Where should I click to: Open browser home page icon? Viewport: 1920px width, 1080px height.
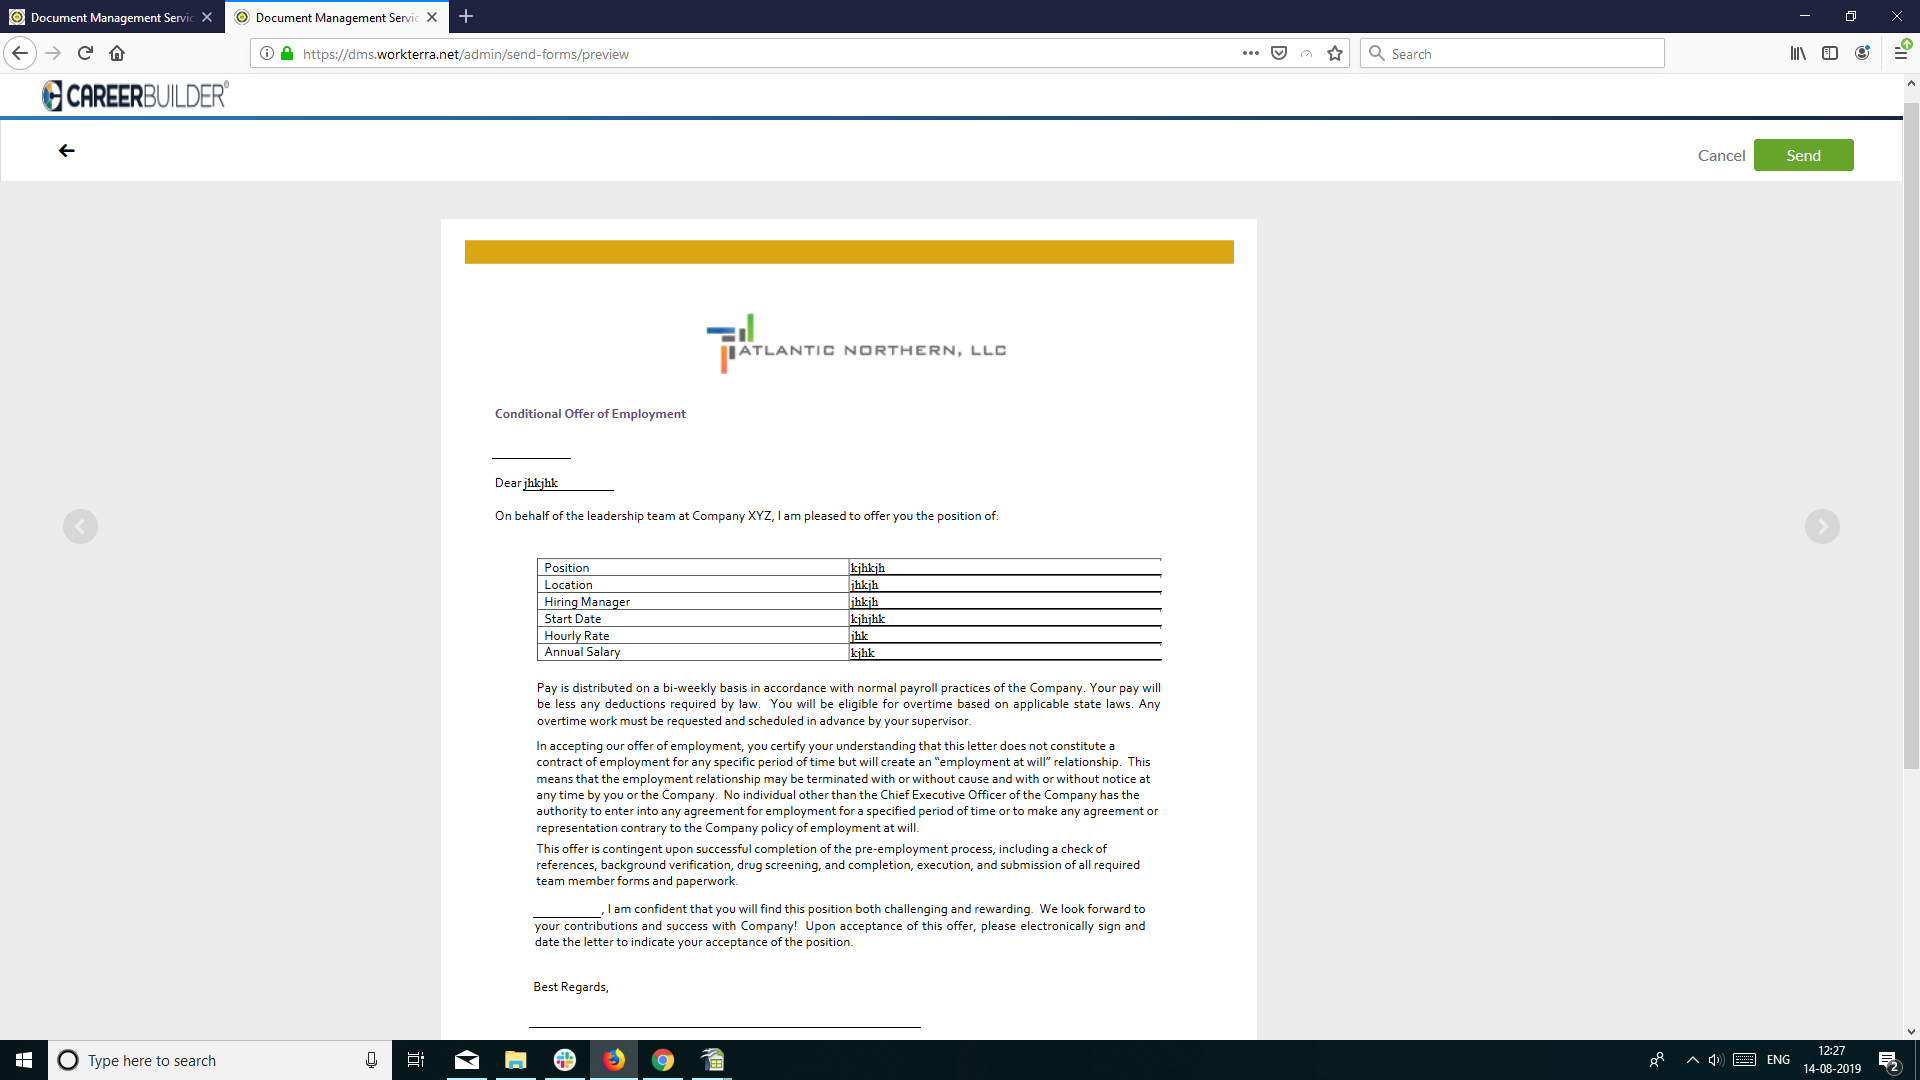[x=117, y=54]
